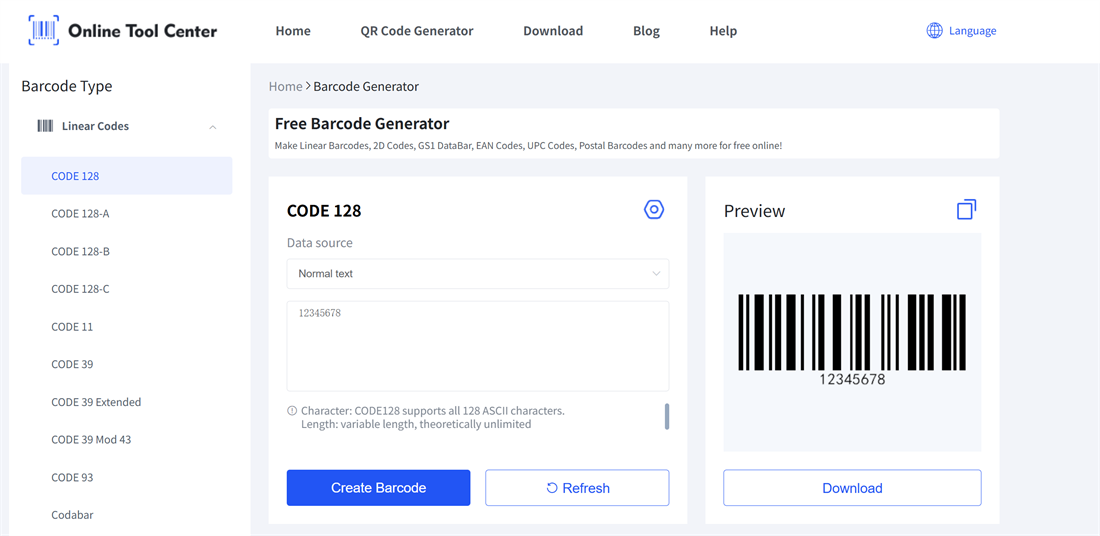Select Codabar in the barcode list
This screenshot has height=536, width=1100.
coord(72,515)
